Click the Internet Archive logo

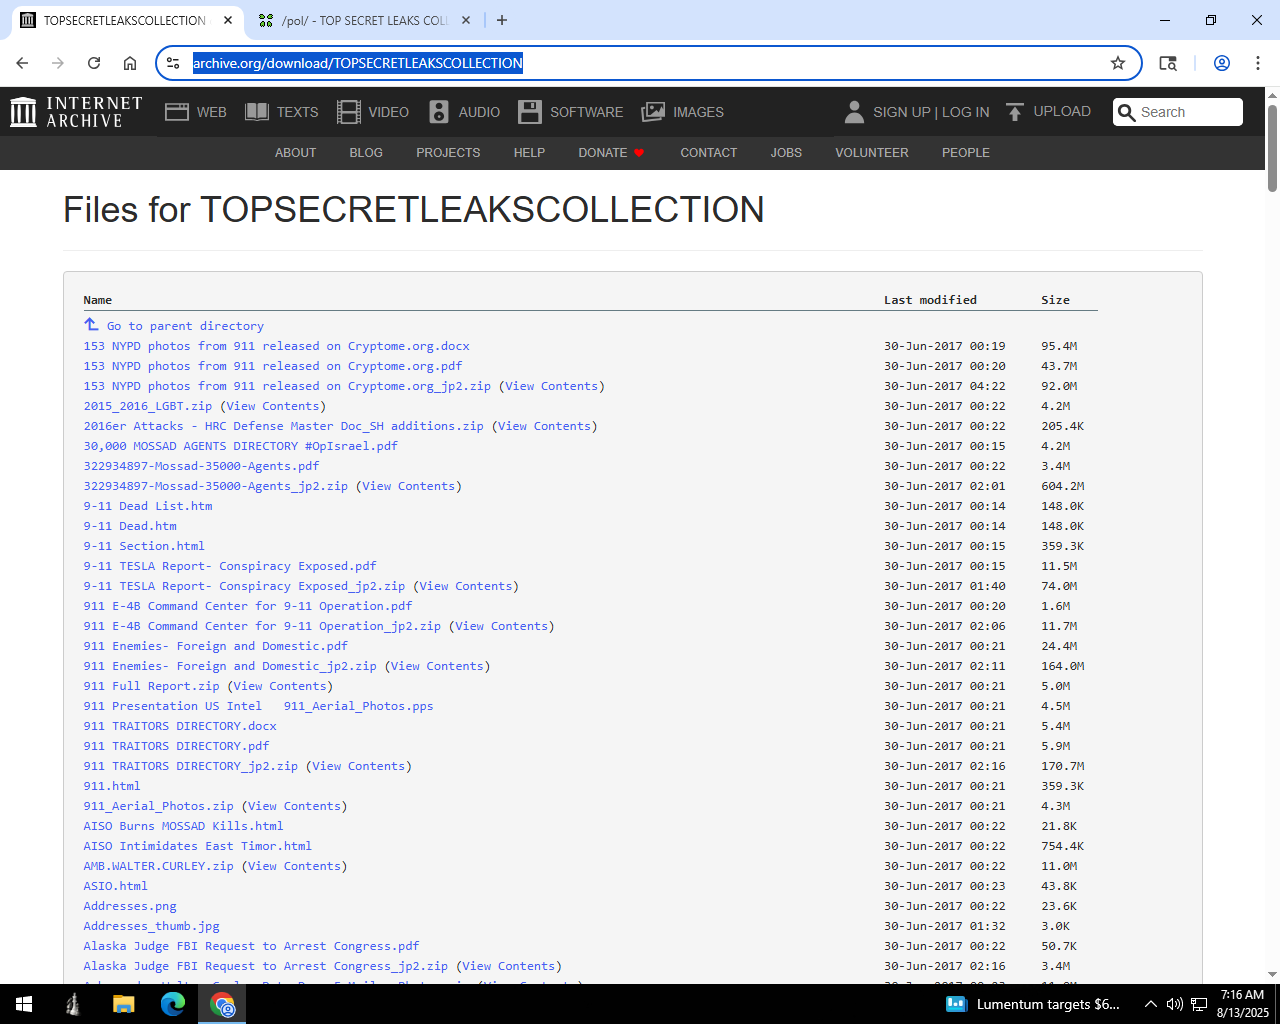[x=76, y=112]
